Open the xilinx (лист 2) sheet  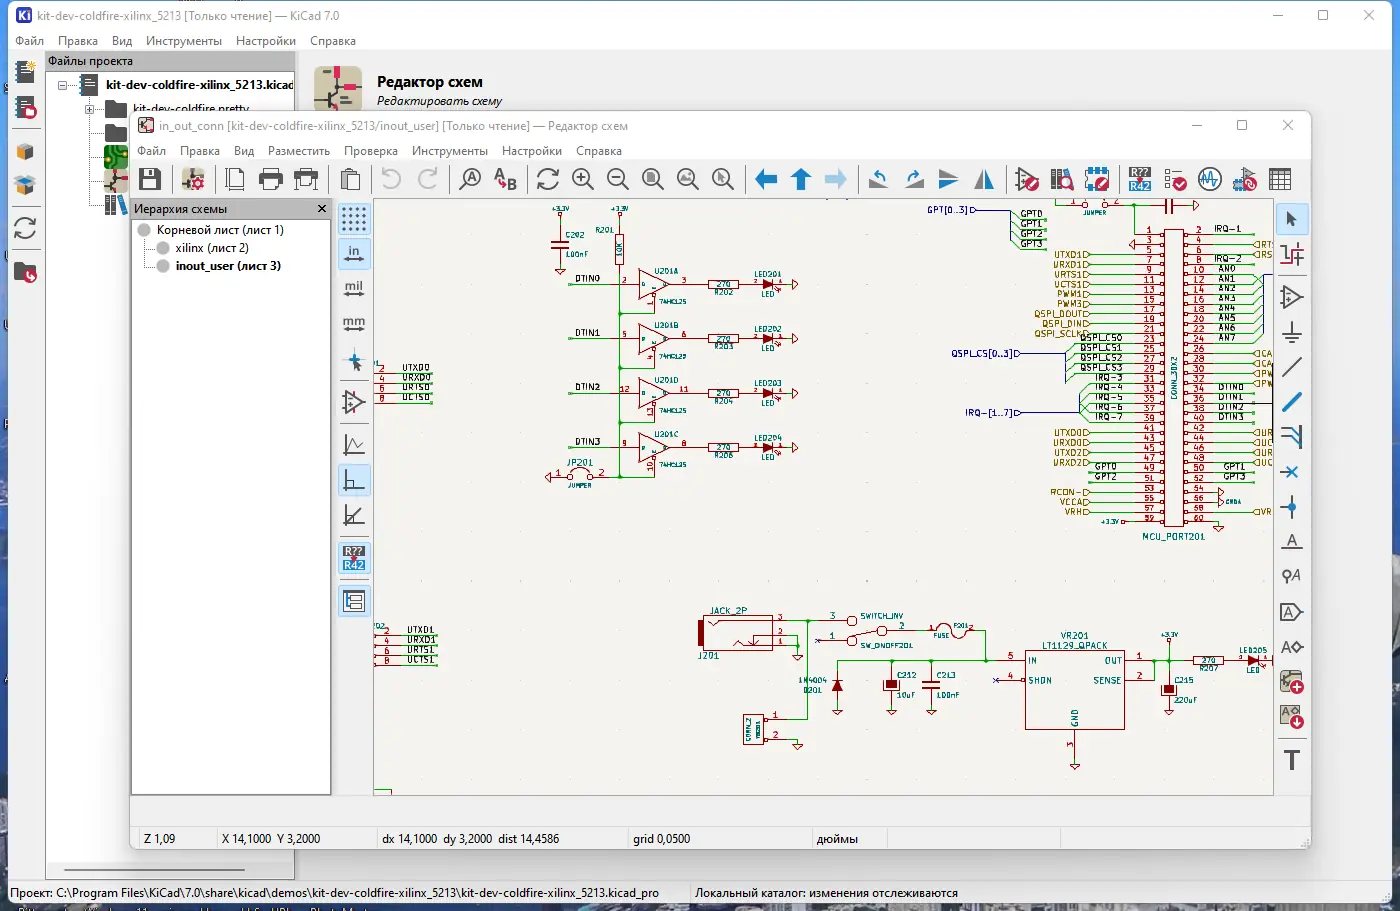pos(212,248)
